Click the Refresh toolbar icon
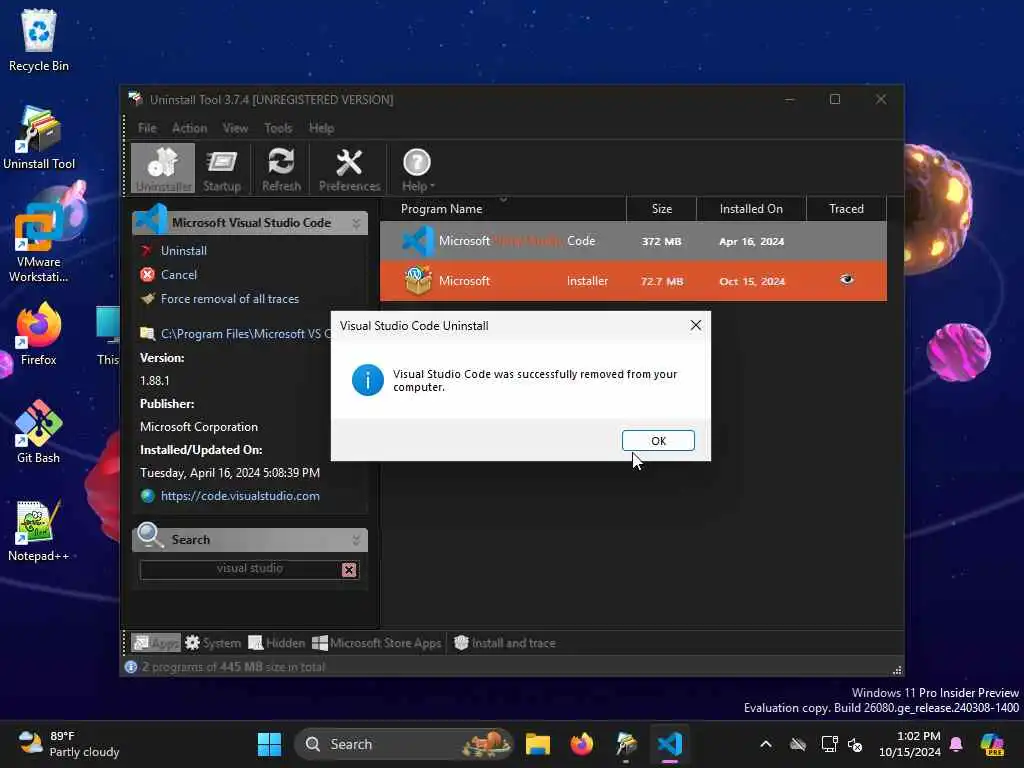Screen dimensions: 1024x768 (x=281, y=168)
